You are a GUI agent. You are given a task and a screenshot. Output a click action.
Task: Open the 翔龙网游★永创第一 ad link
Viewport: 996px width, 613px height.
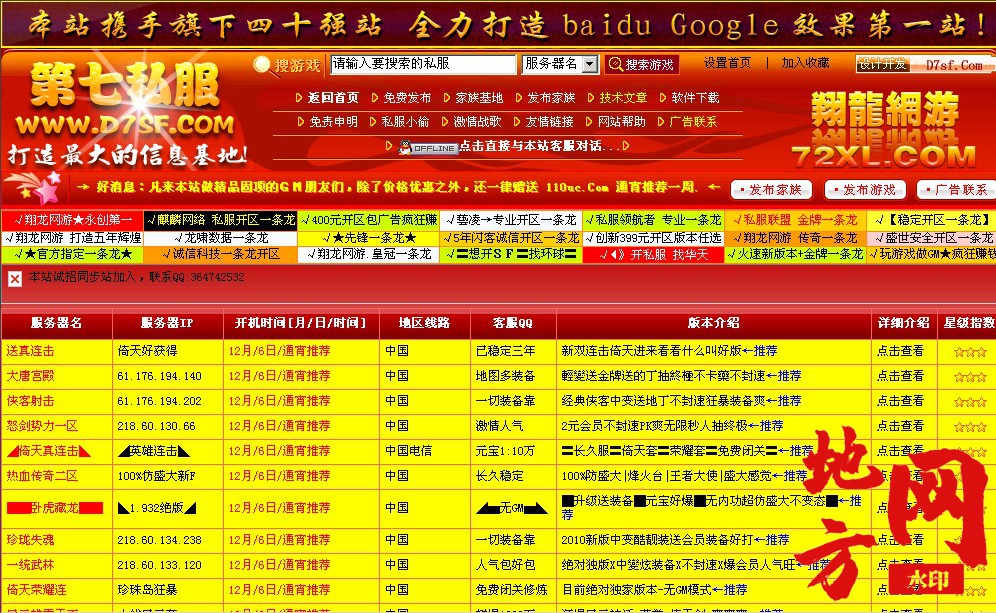pos(72,220)
